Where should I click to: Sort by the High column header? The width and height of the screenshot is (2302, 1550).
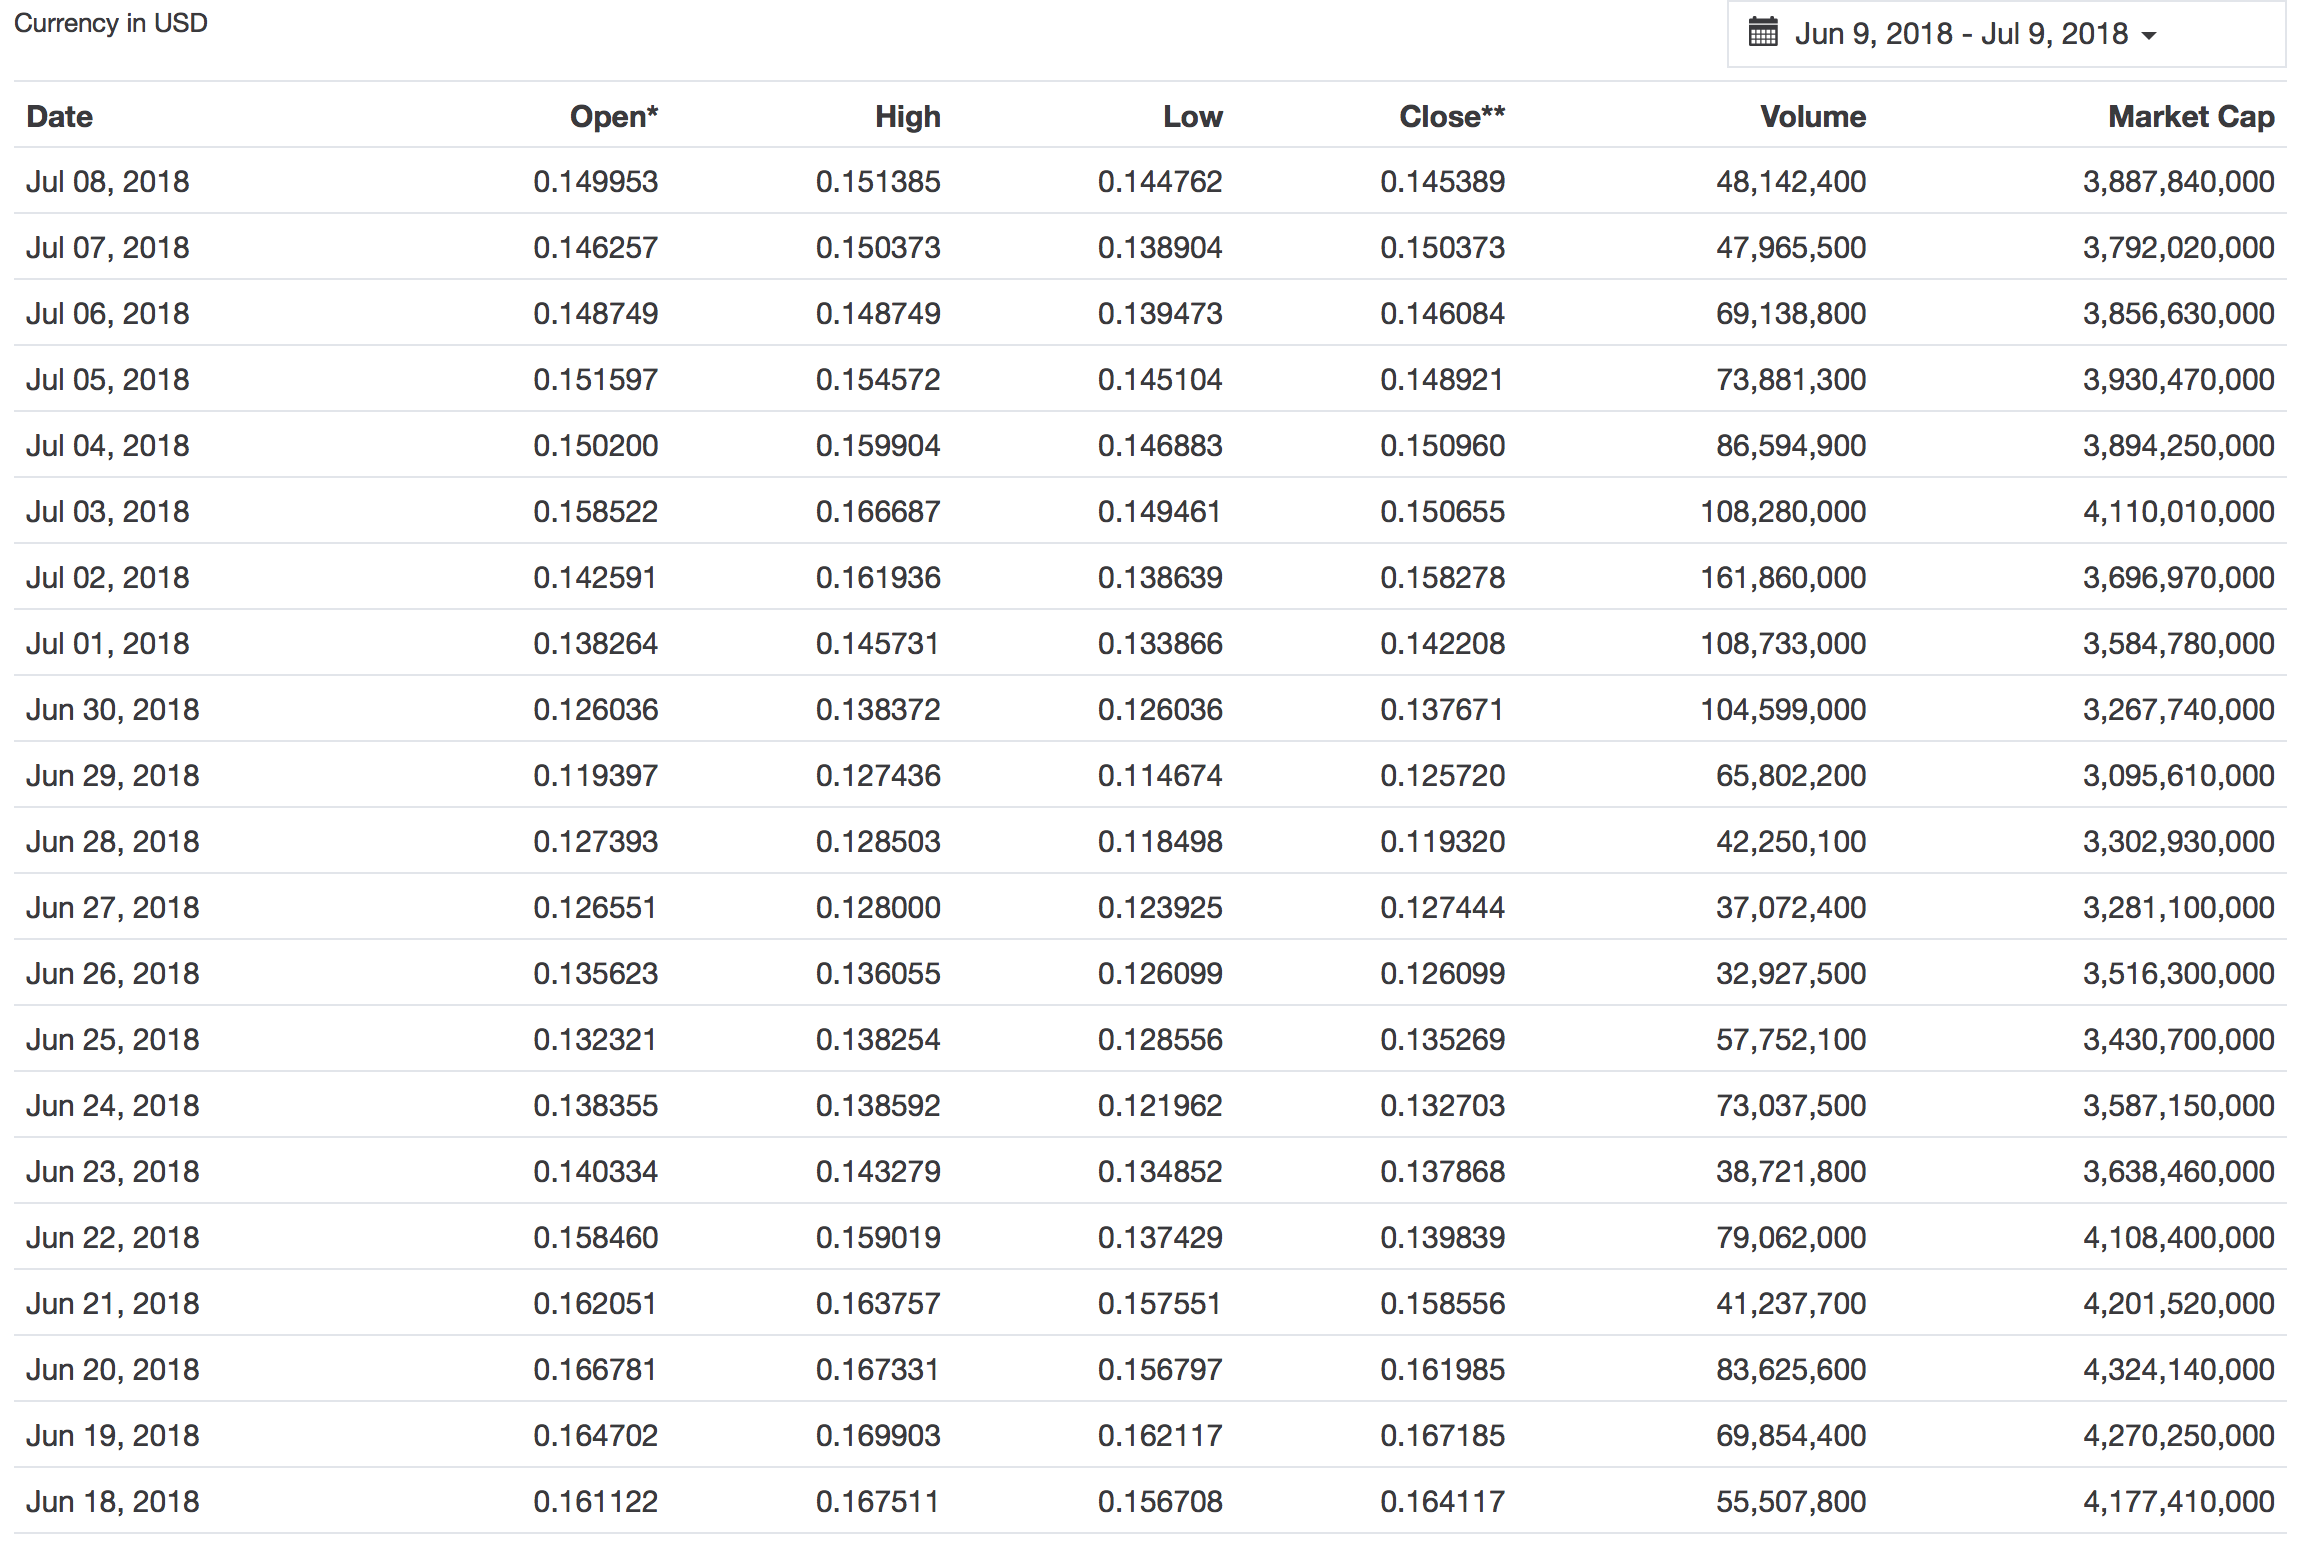click(906, 116)
